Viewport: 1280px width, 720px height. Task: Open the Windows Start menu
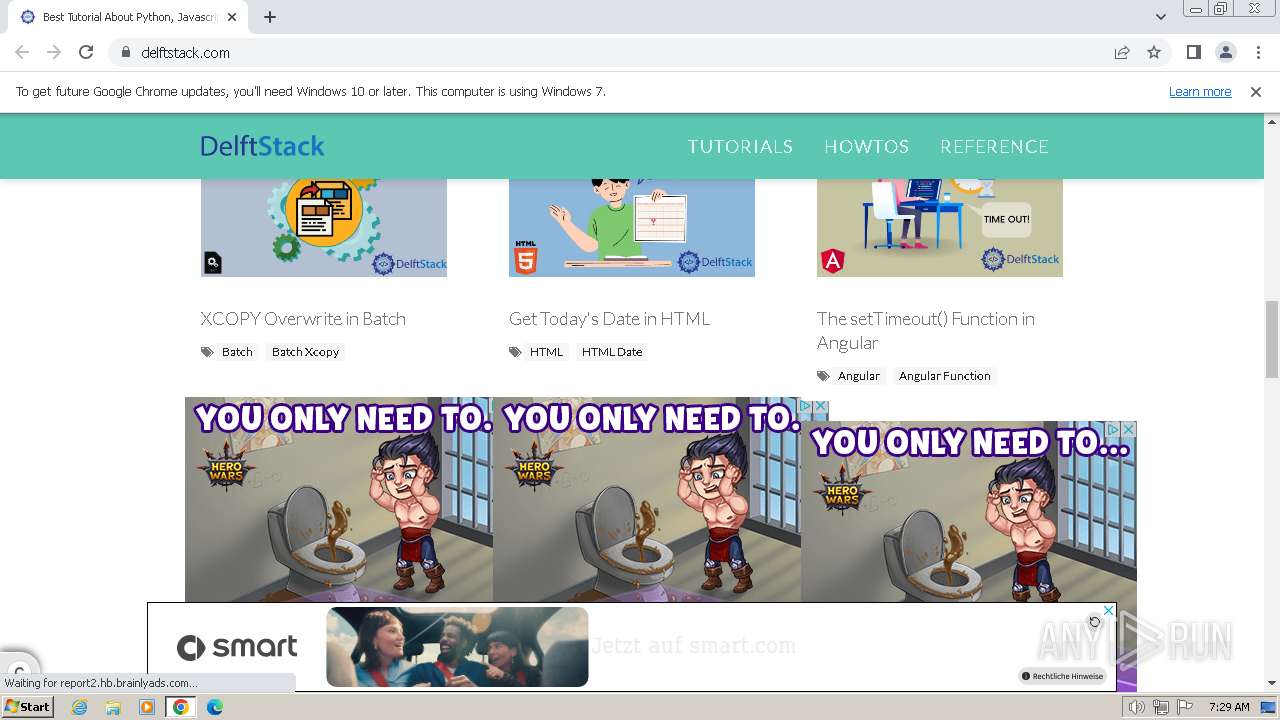point(28,706)
